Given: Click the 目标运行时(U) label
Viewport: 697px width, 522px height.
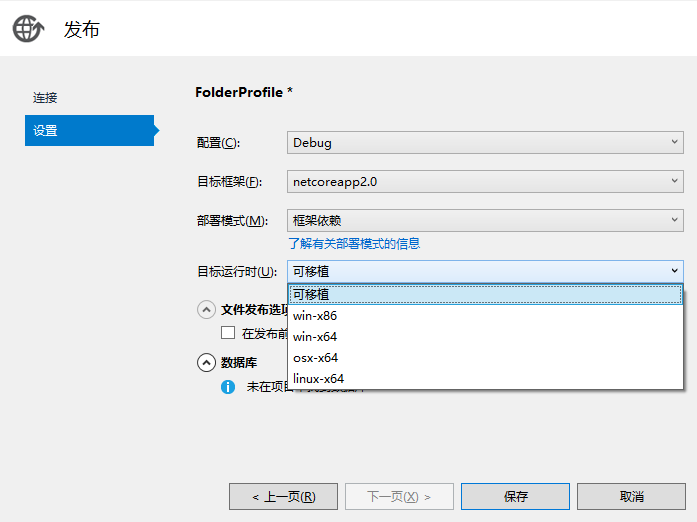Looking at the screenshot, I should coord(237,272).
